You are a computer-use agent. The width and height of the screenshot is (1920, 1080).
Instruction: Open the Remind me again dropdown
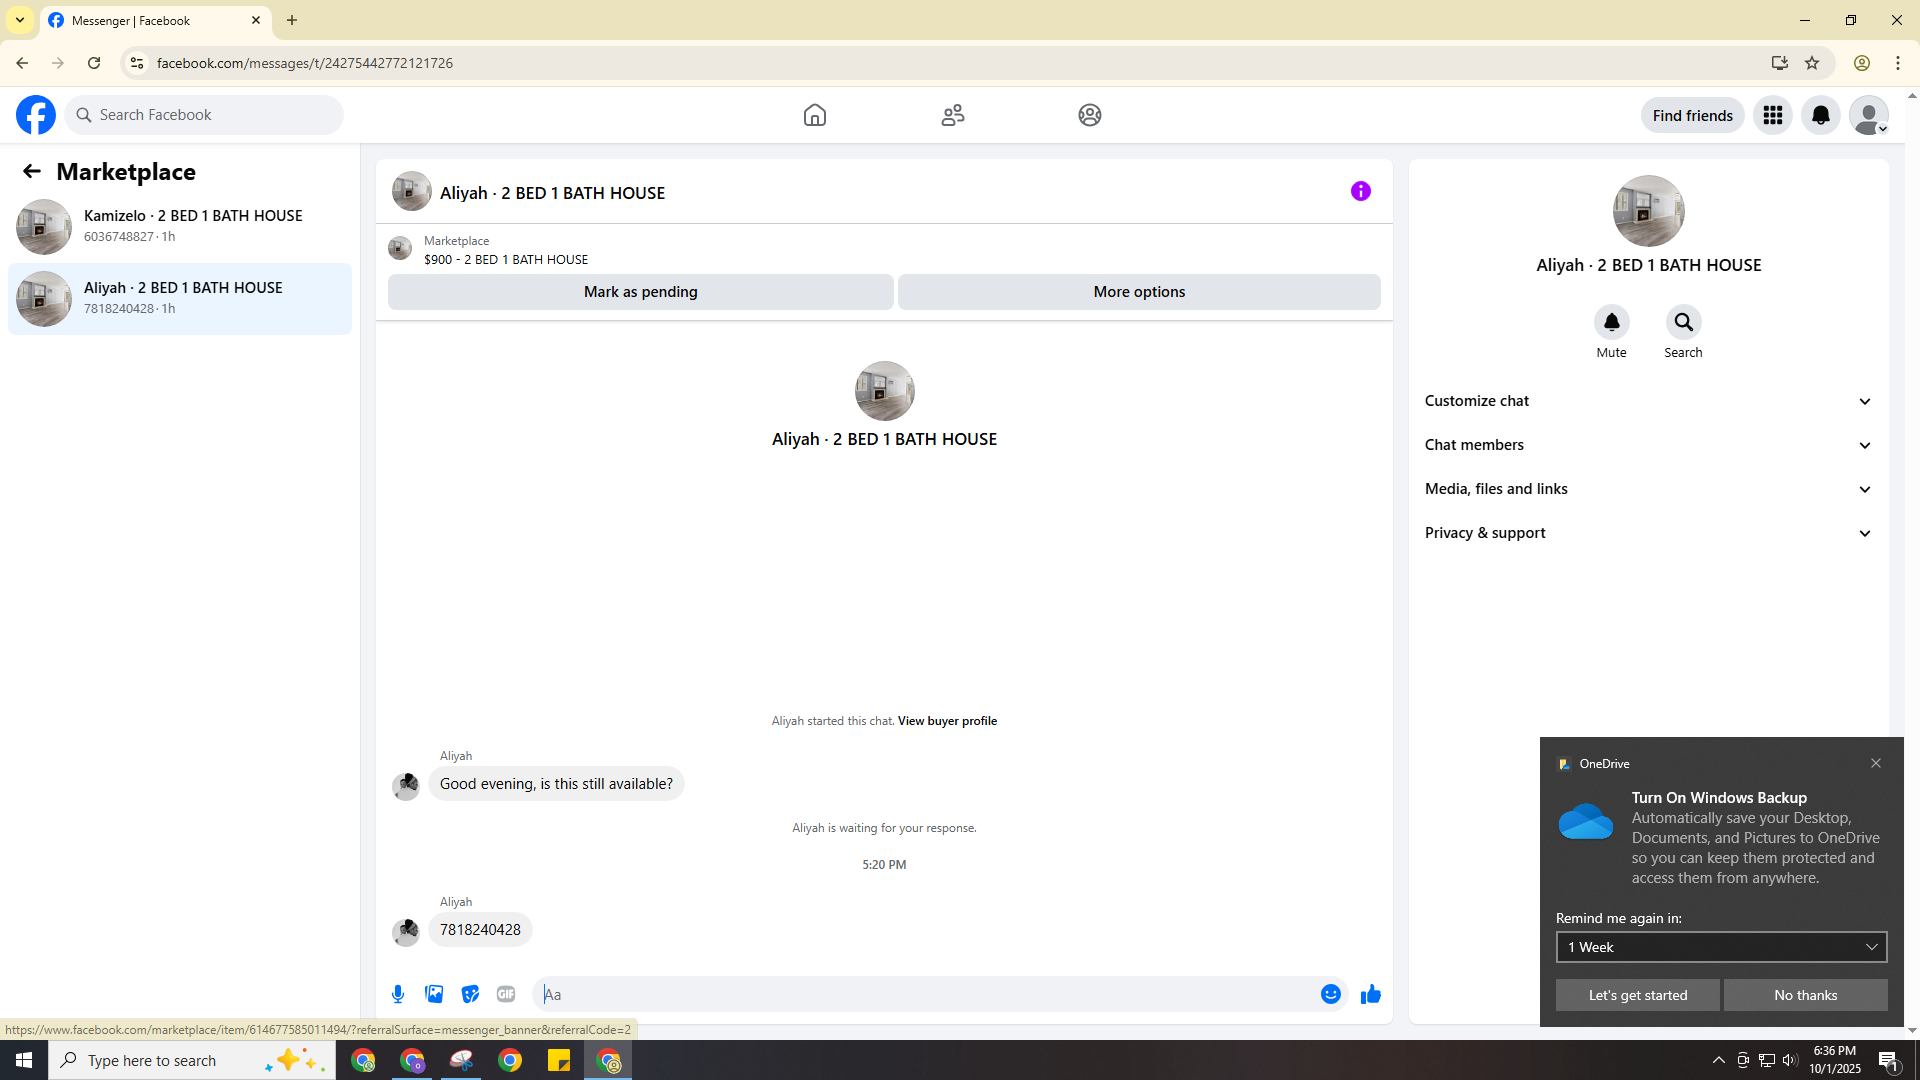click(1722, 947)
